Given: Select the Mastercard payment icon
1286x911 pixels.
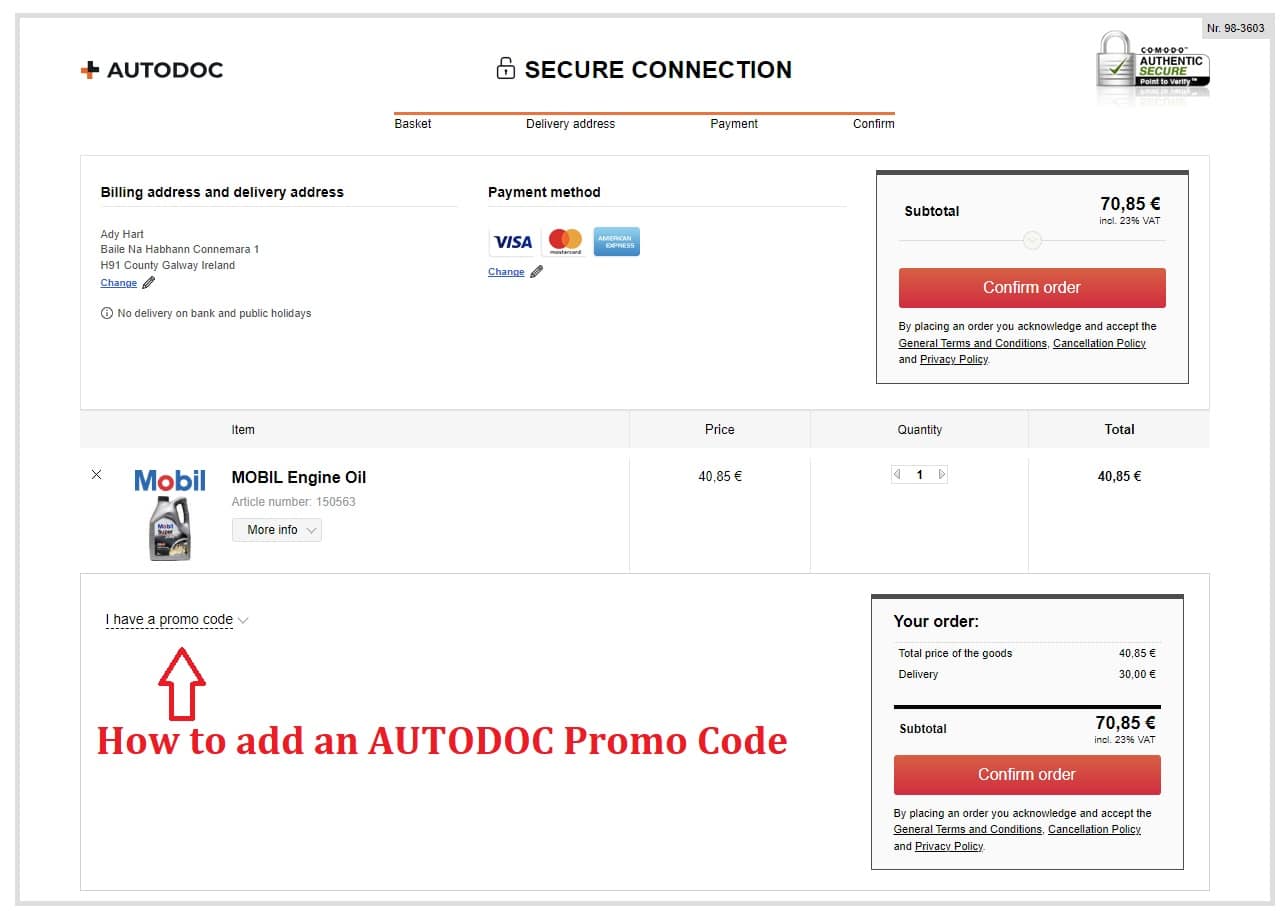Looking at the screenshot, I should (x=565, y=241).
